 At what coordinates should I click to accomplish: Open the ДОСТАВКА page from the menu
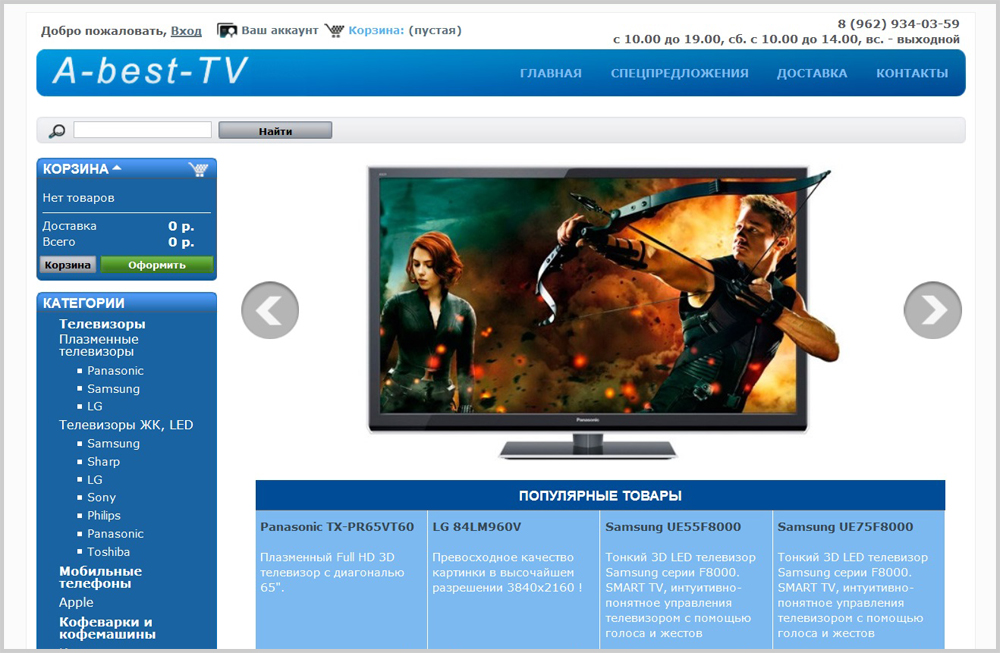click(812, 73)
